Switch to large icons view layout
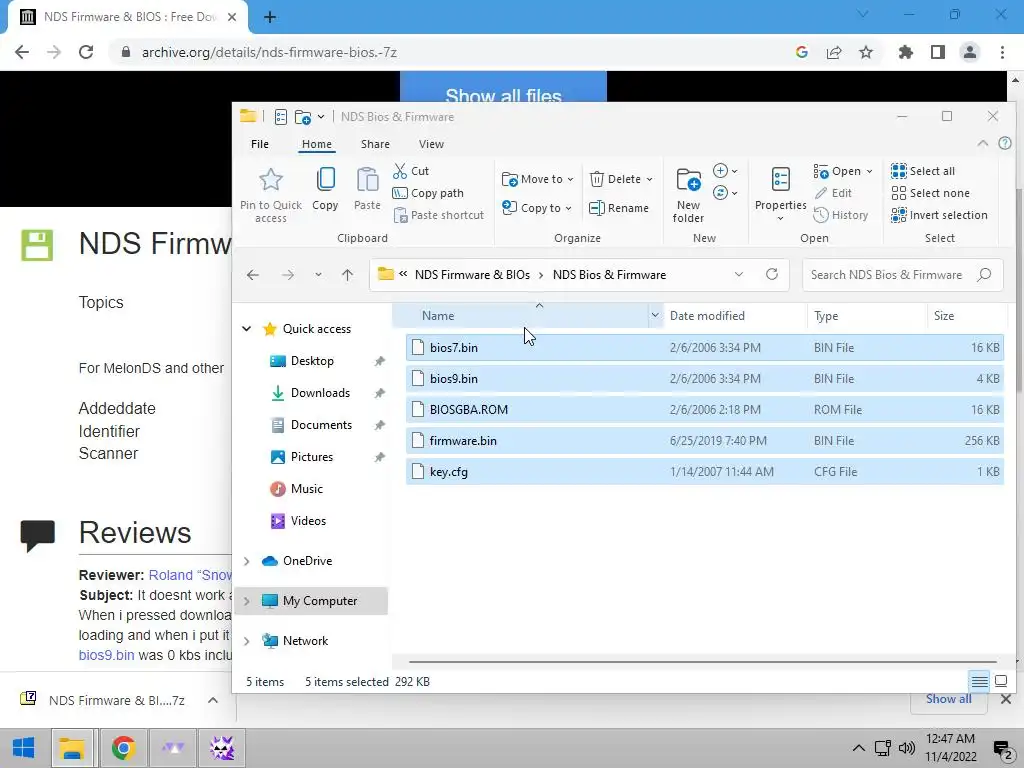1024x768 pixels. pyautogui.click(x=1001, y=682)
